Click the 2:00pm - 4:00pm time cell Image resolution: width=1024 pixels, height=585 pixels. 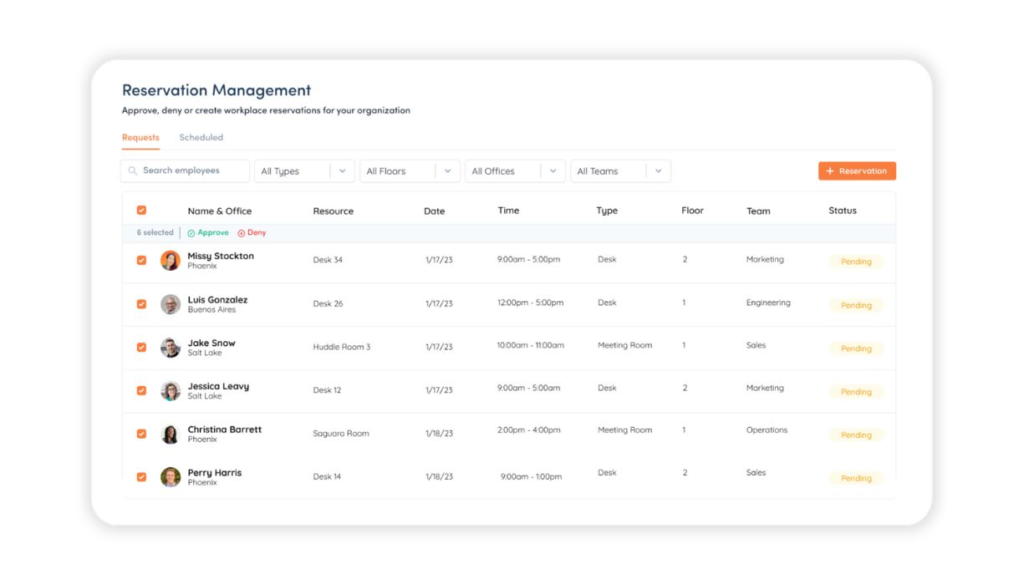tap(529, 430)
